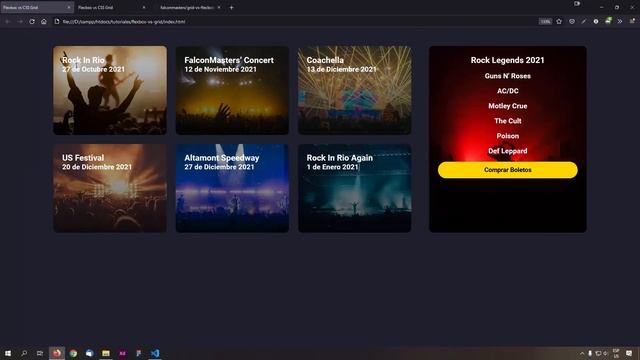The image size is (640, 360).
Task: Close the falconmasters grid-vs-flexbox tab
Action: click(219, 7)
